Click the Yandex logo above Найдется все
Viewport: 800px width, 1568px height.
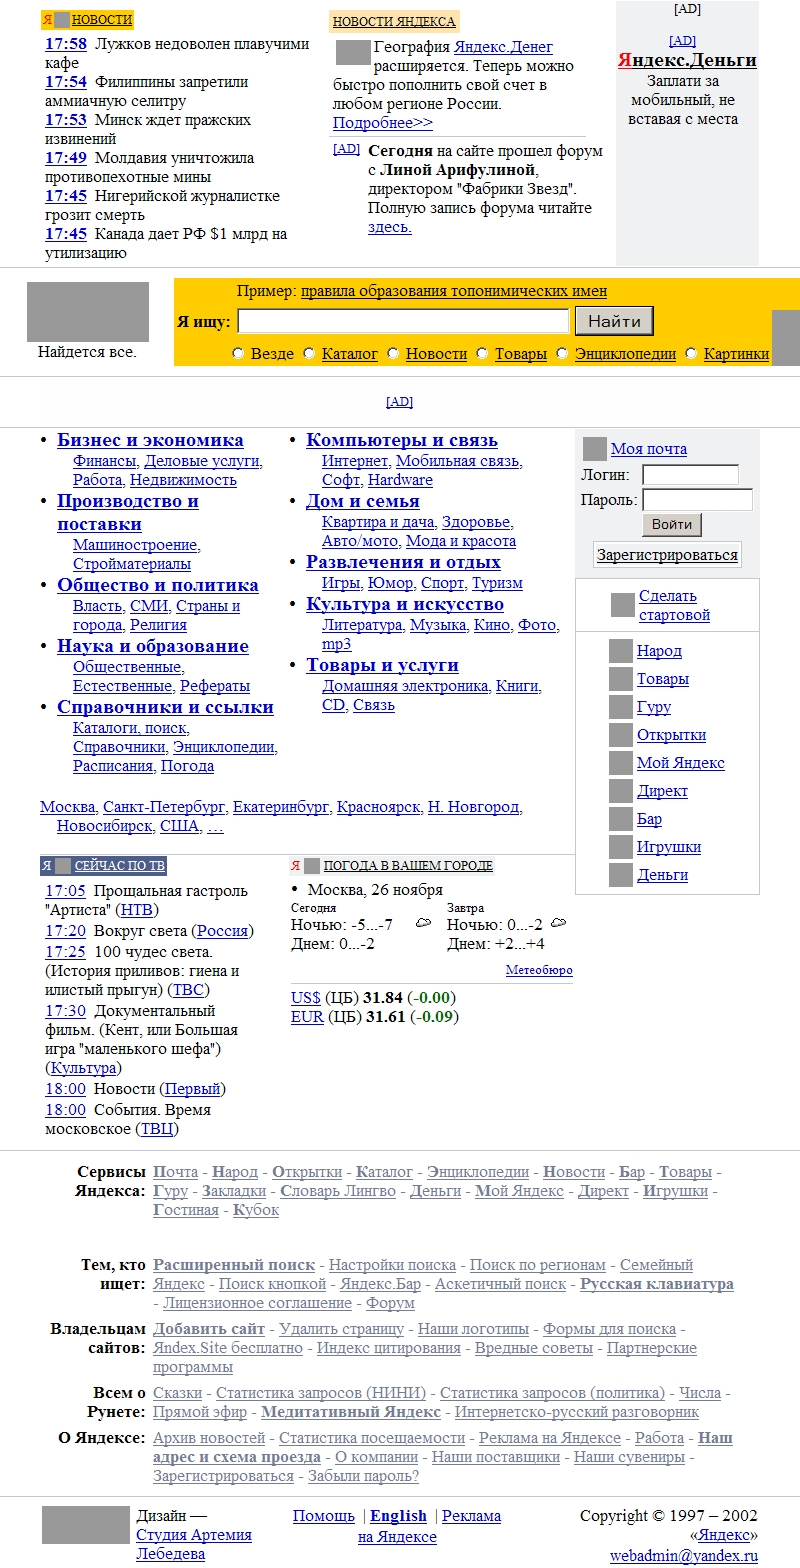88,312
